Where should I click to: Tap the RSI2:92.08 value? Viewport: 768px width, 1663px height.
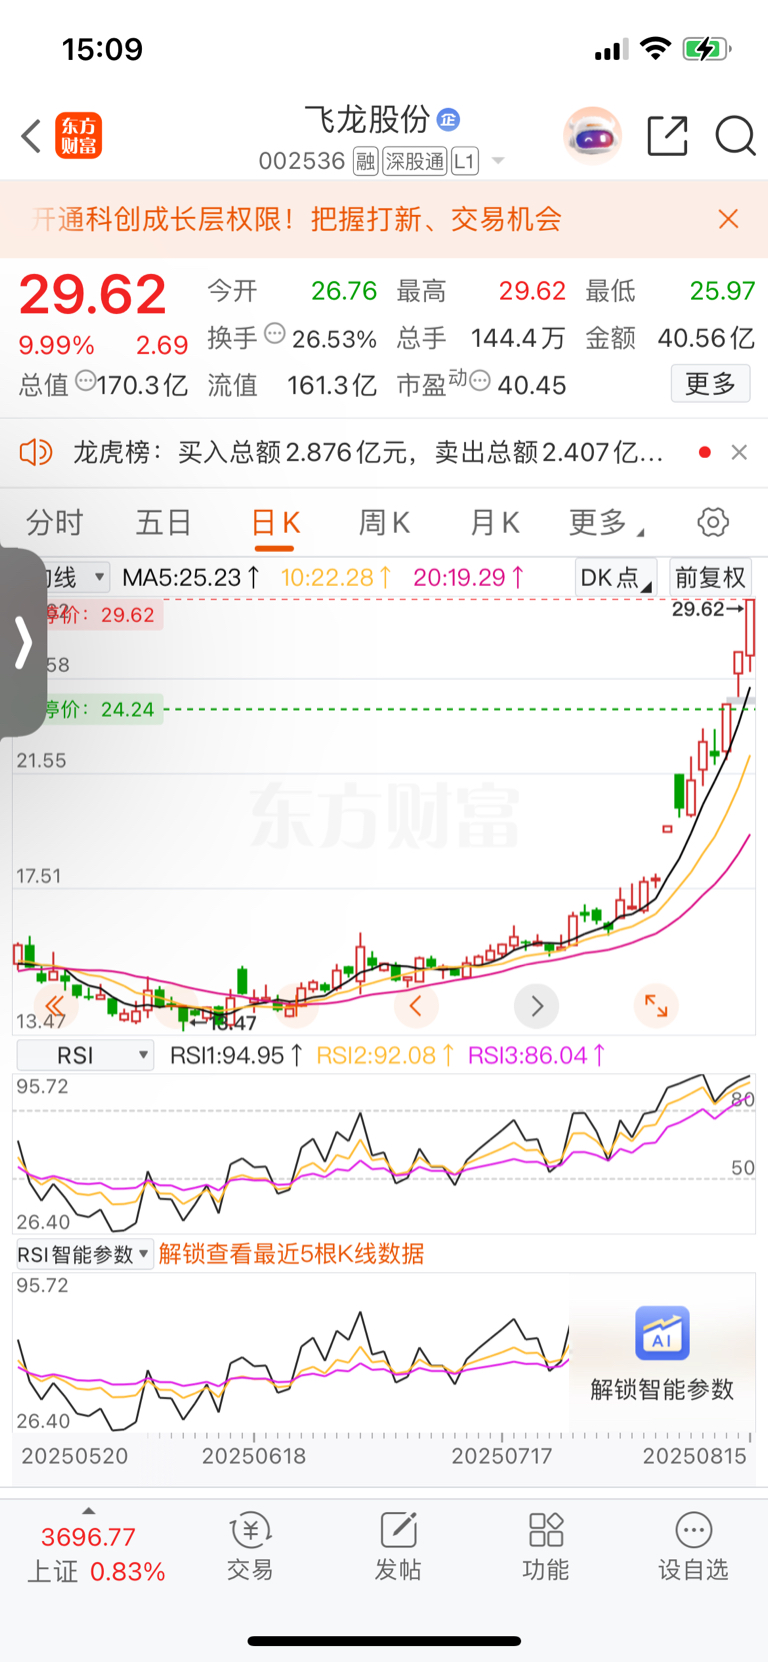385,1055
